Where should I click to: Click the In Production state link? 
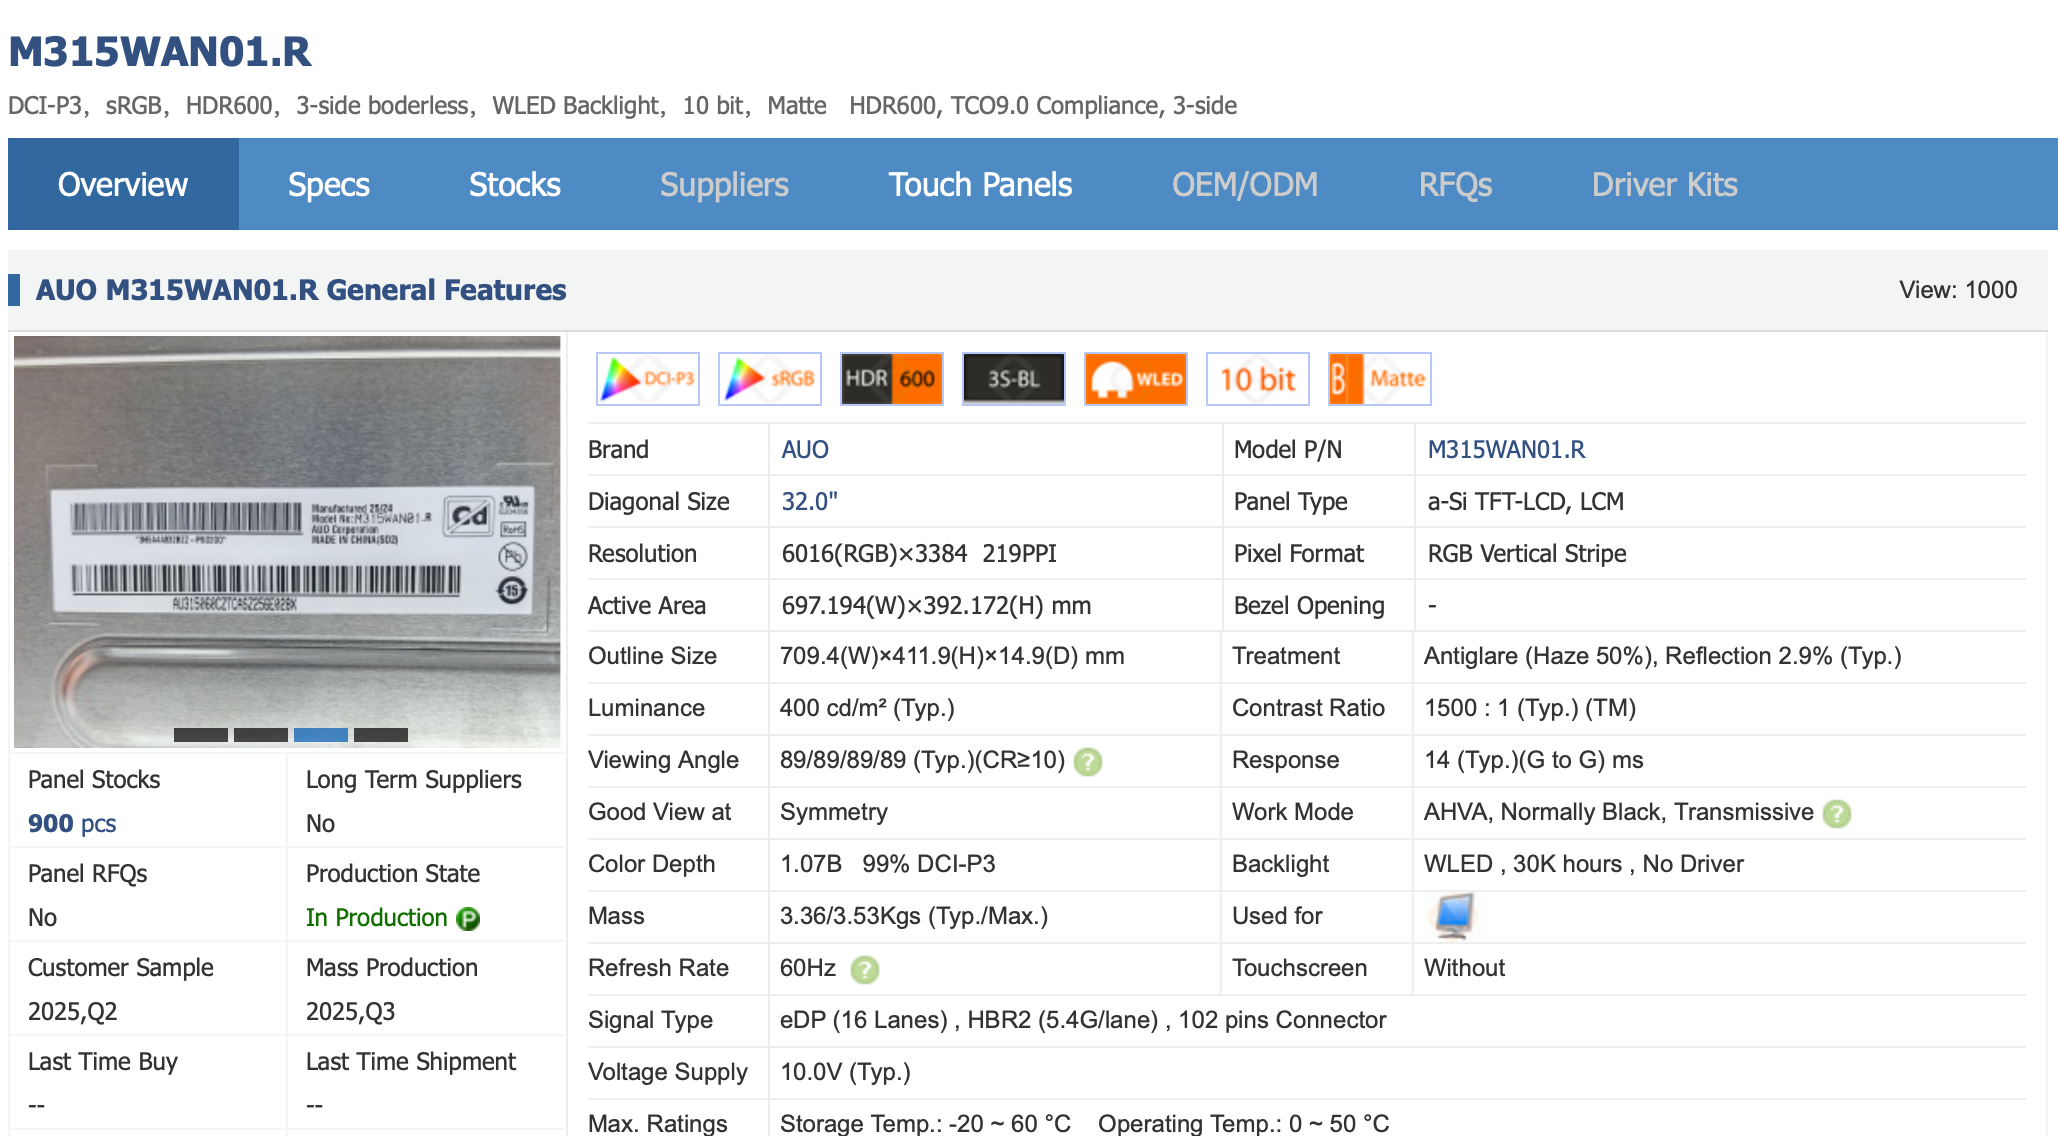377,918
